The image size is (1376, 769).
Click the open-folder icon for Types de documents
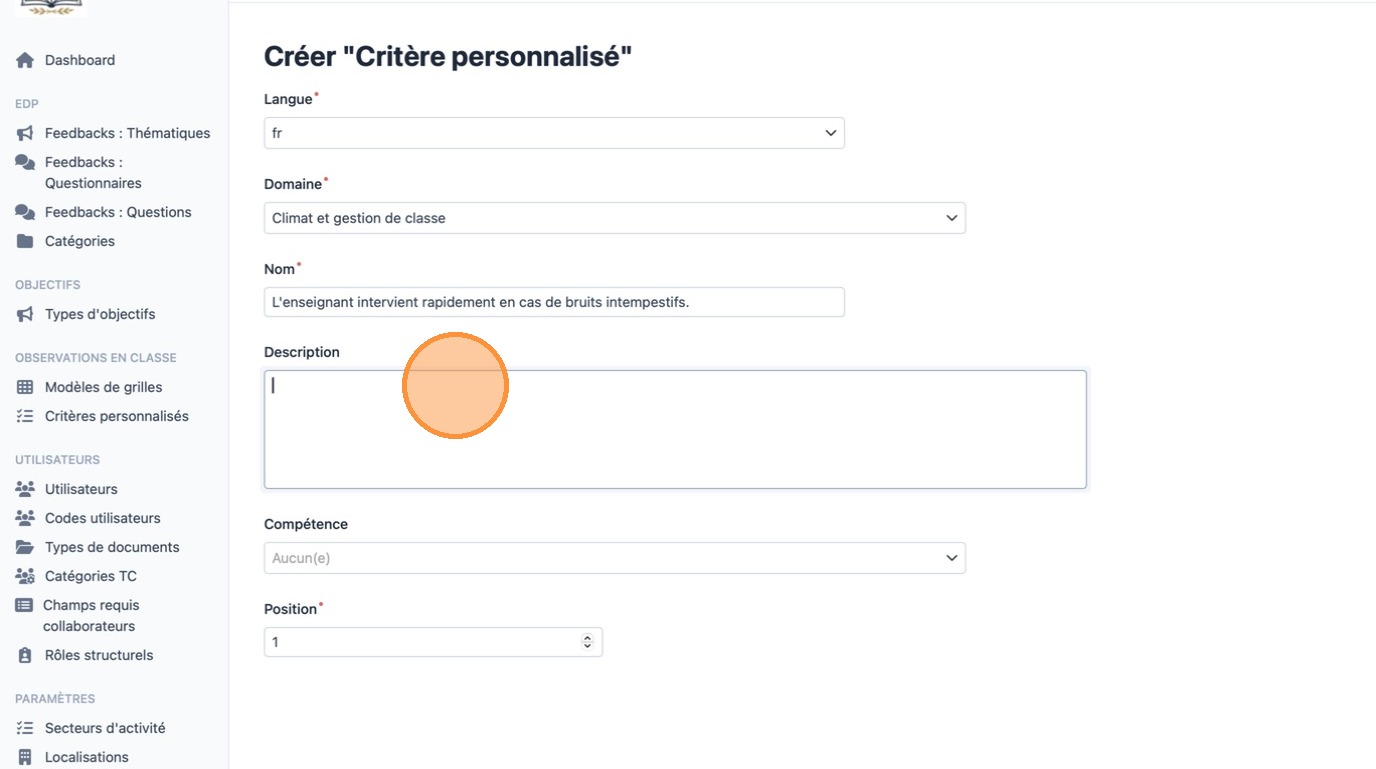[25, 547]
